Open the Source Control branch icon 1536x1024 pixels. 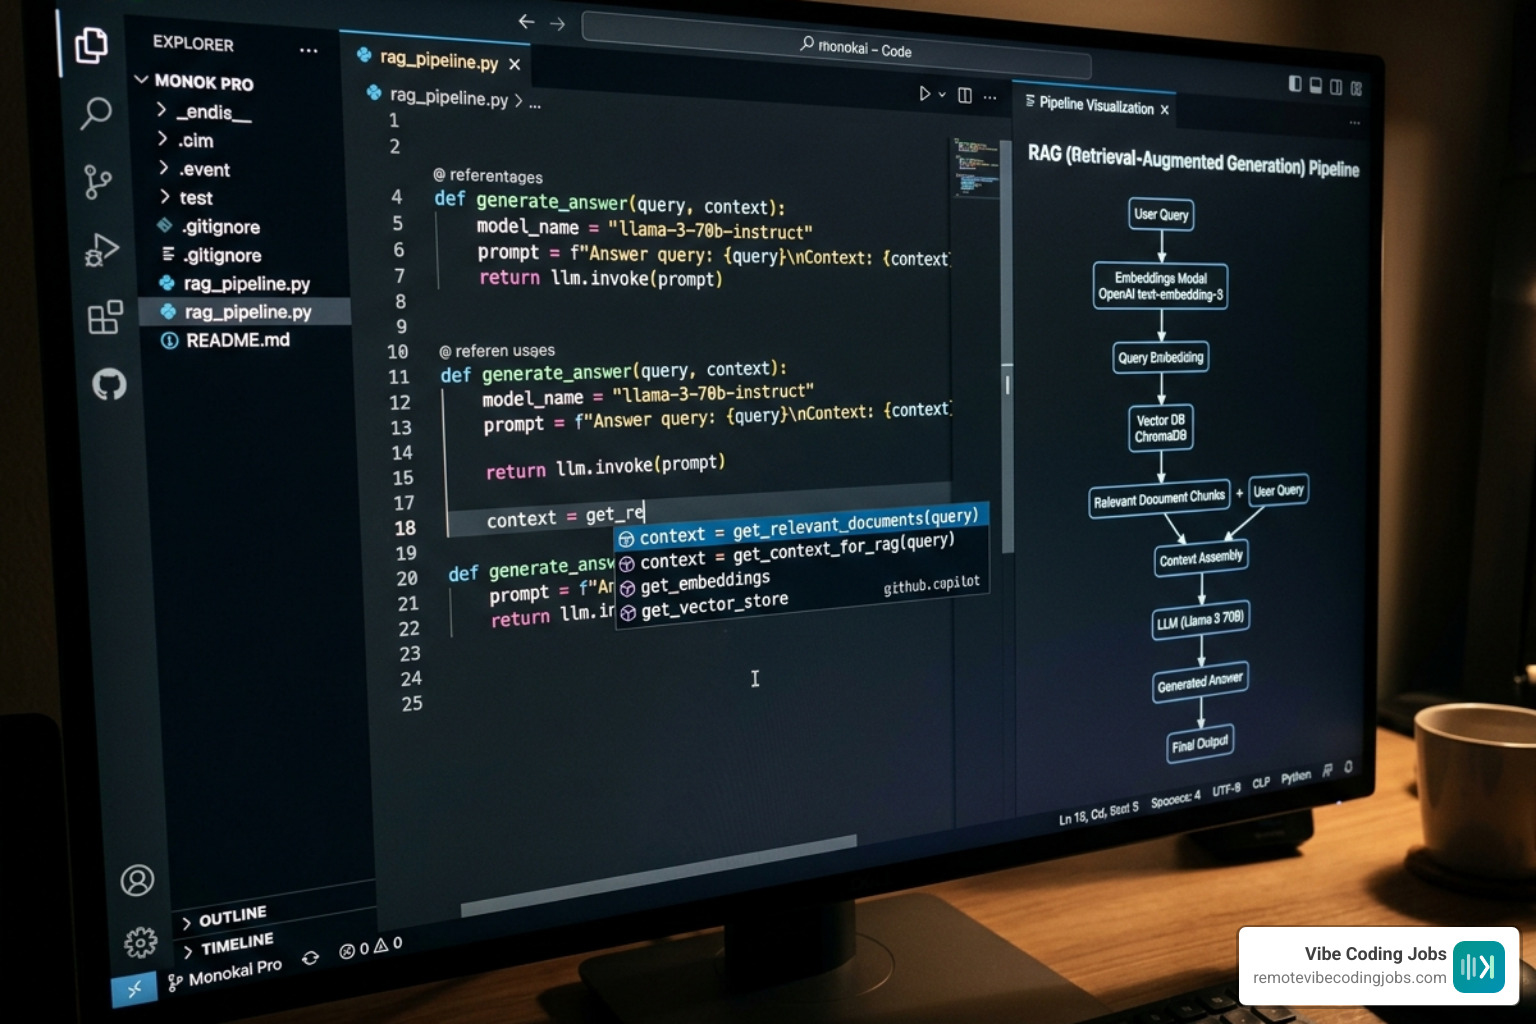pos(98,182)
